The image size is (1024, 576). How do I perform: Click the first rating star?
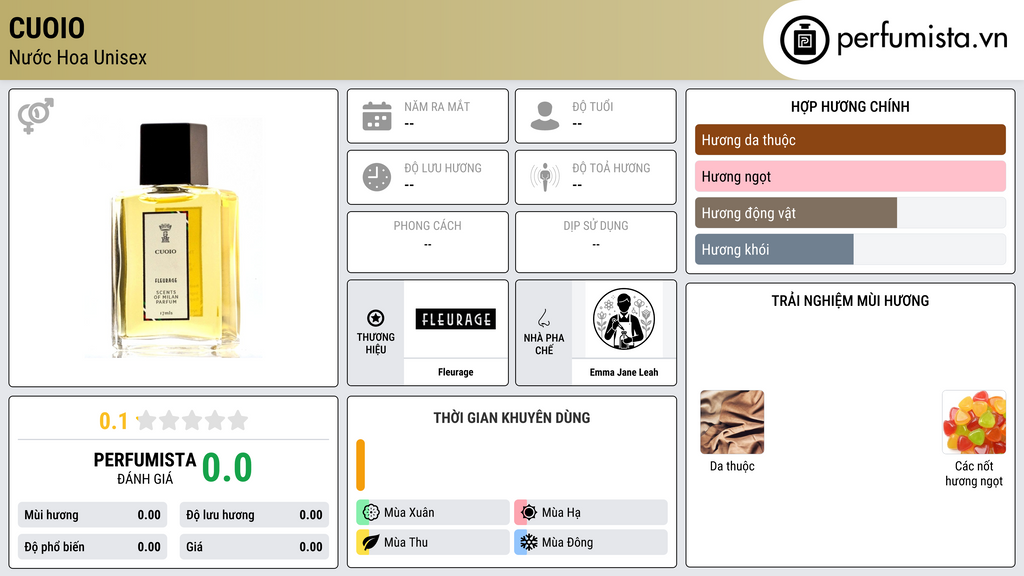(x=147, y=420)
